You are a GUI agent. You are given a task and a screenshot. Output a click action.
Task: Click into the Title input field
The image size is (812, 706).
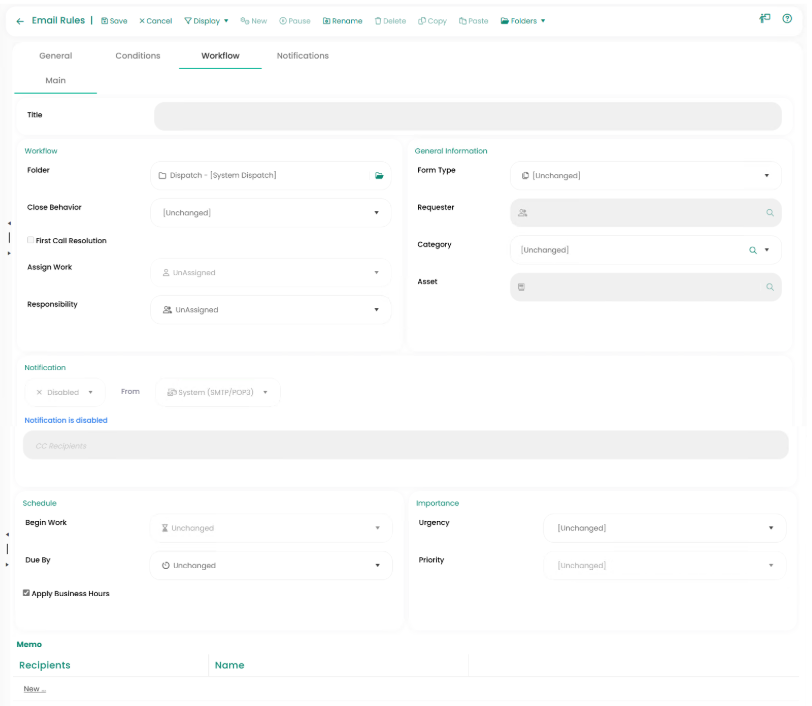tap(467, 116)
